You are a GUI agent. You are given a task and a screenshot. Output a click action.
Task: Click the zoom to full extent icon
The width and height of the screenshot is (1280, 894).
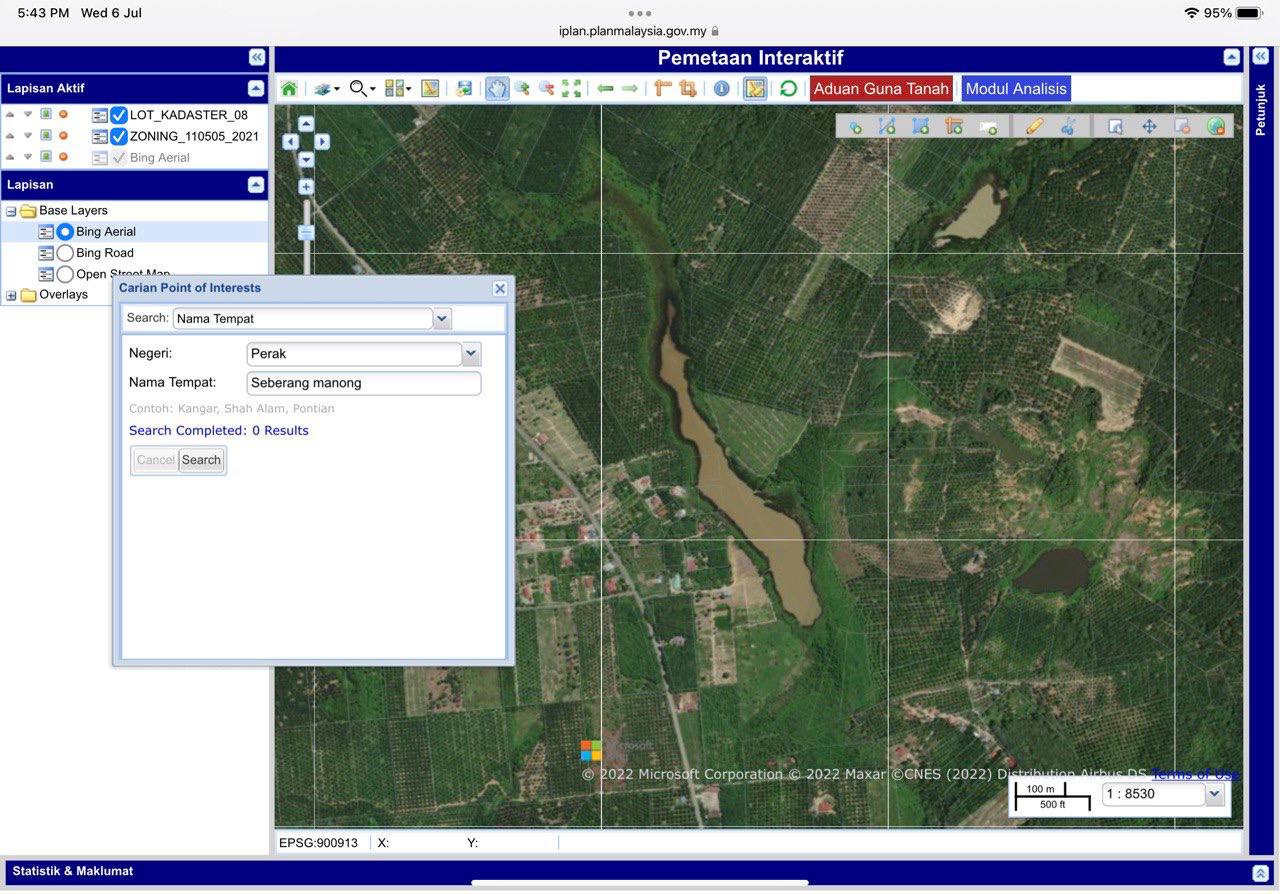tap(571, 89)
